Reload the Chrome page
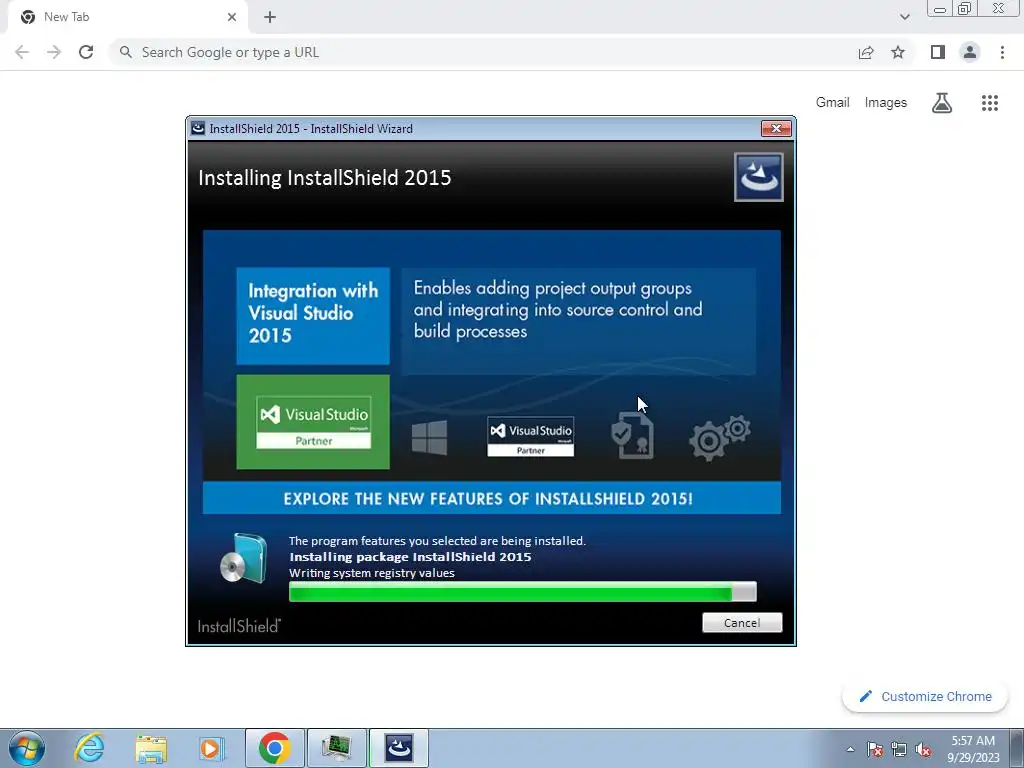The height and width of the screenshot is (768, 1024). (86, 52)
